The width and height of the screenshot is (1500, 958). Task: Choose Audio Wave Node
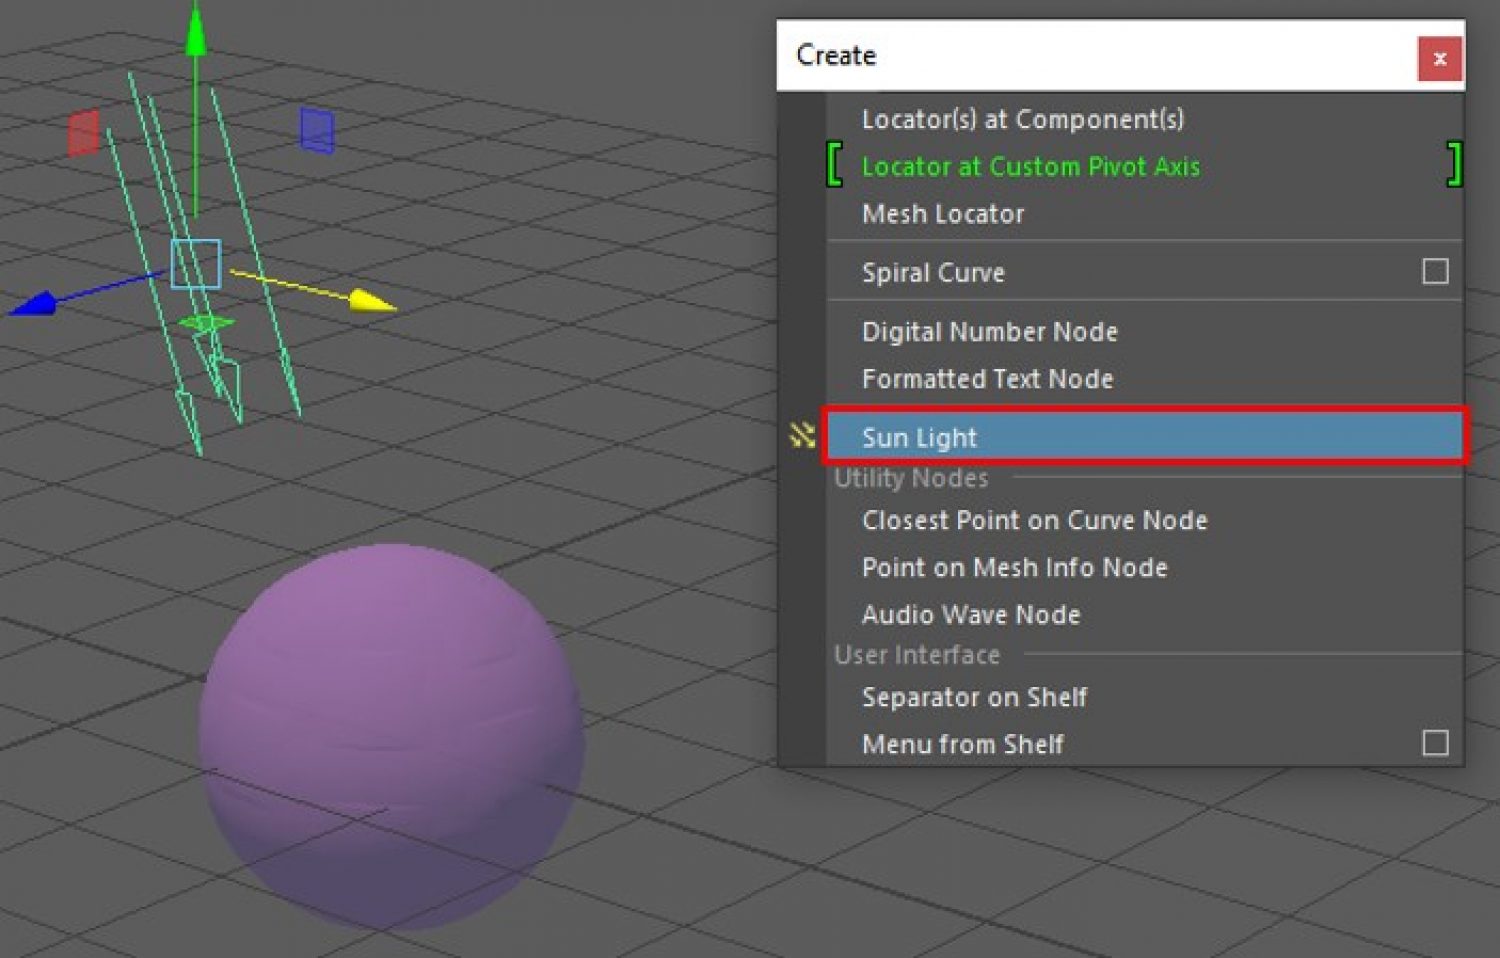[x=970, y=615]
